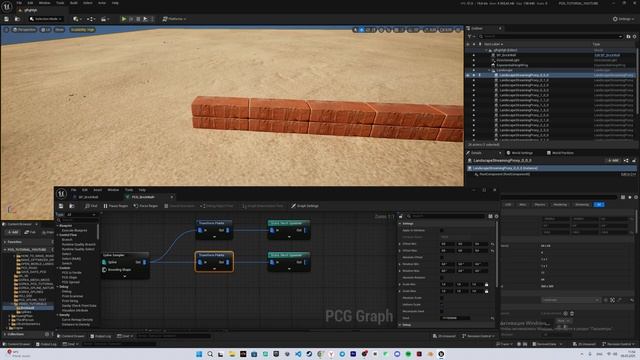Viewport: 640px width, 360px height.
Task: Open Tools menu in main editor
Action: [60, 3]
